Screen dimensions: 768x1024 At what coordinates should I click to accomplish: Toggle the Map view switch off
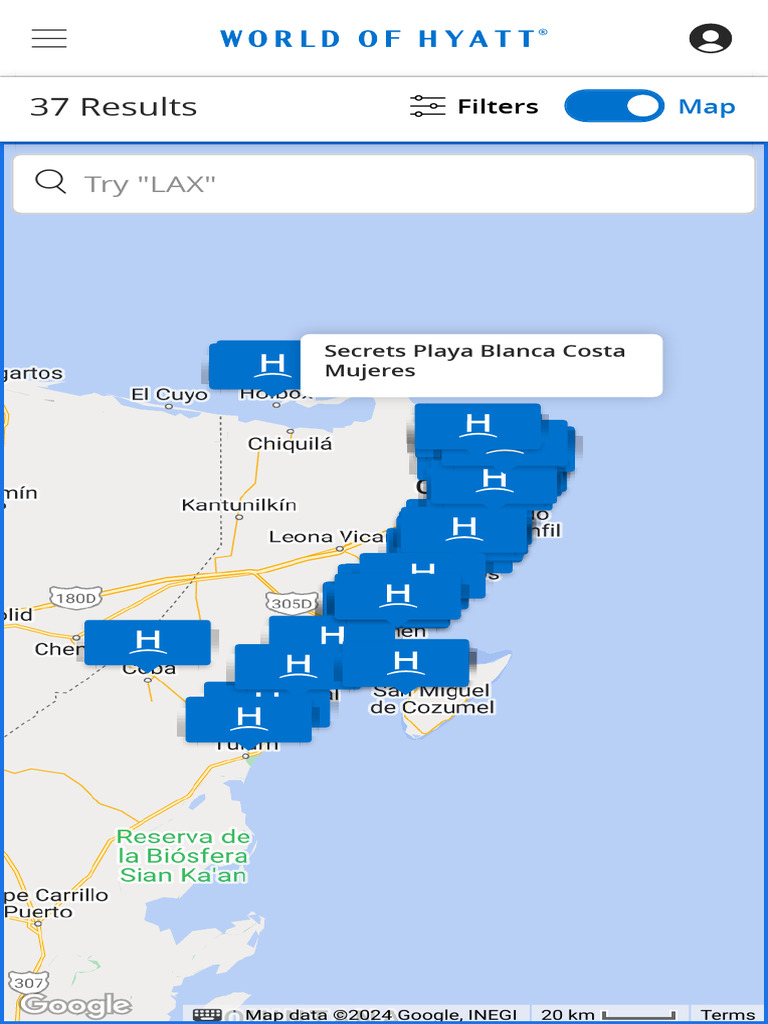614,106
